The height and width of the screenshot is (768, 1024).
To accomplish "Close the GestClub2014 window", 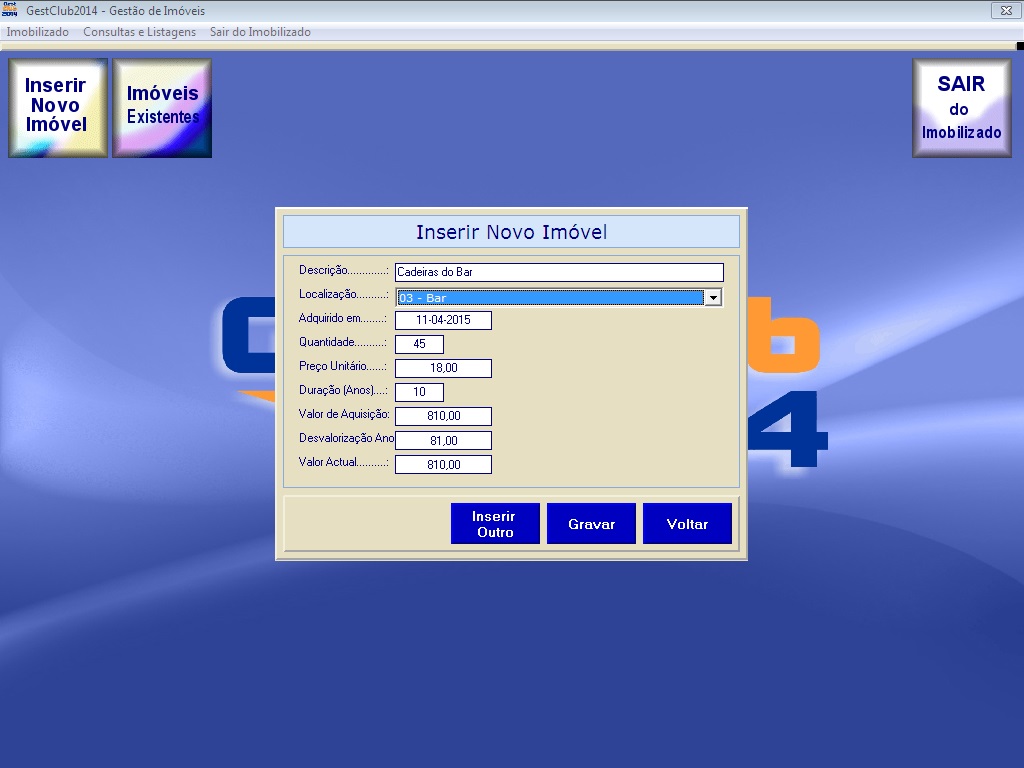I will 1002,10.
